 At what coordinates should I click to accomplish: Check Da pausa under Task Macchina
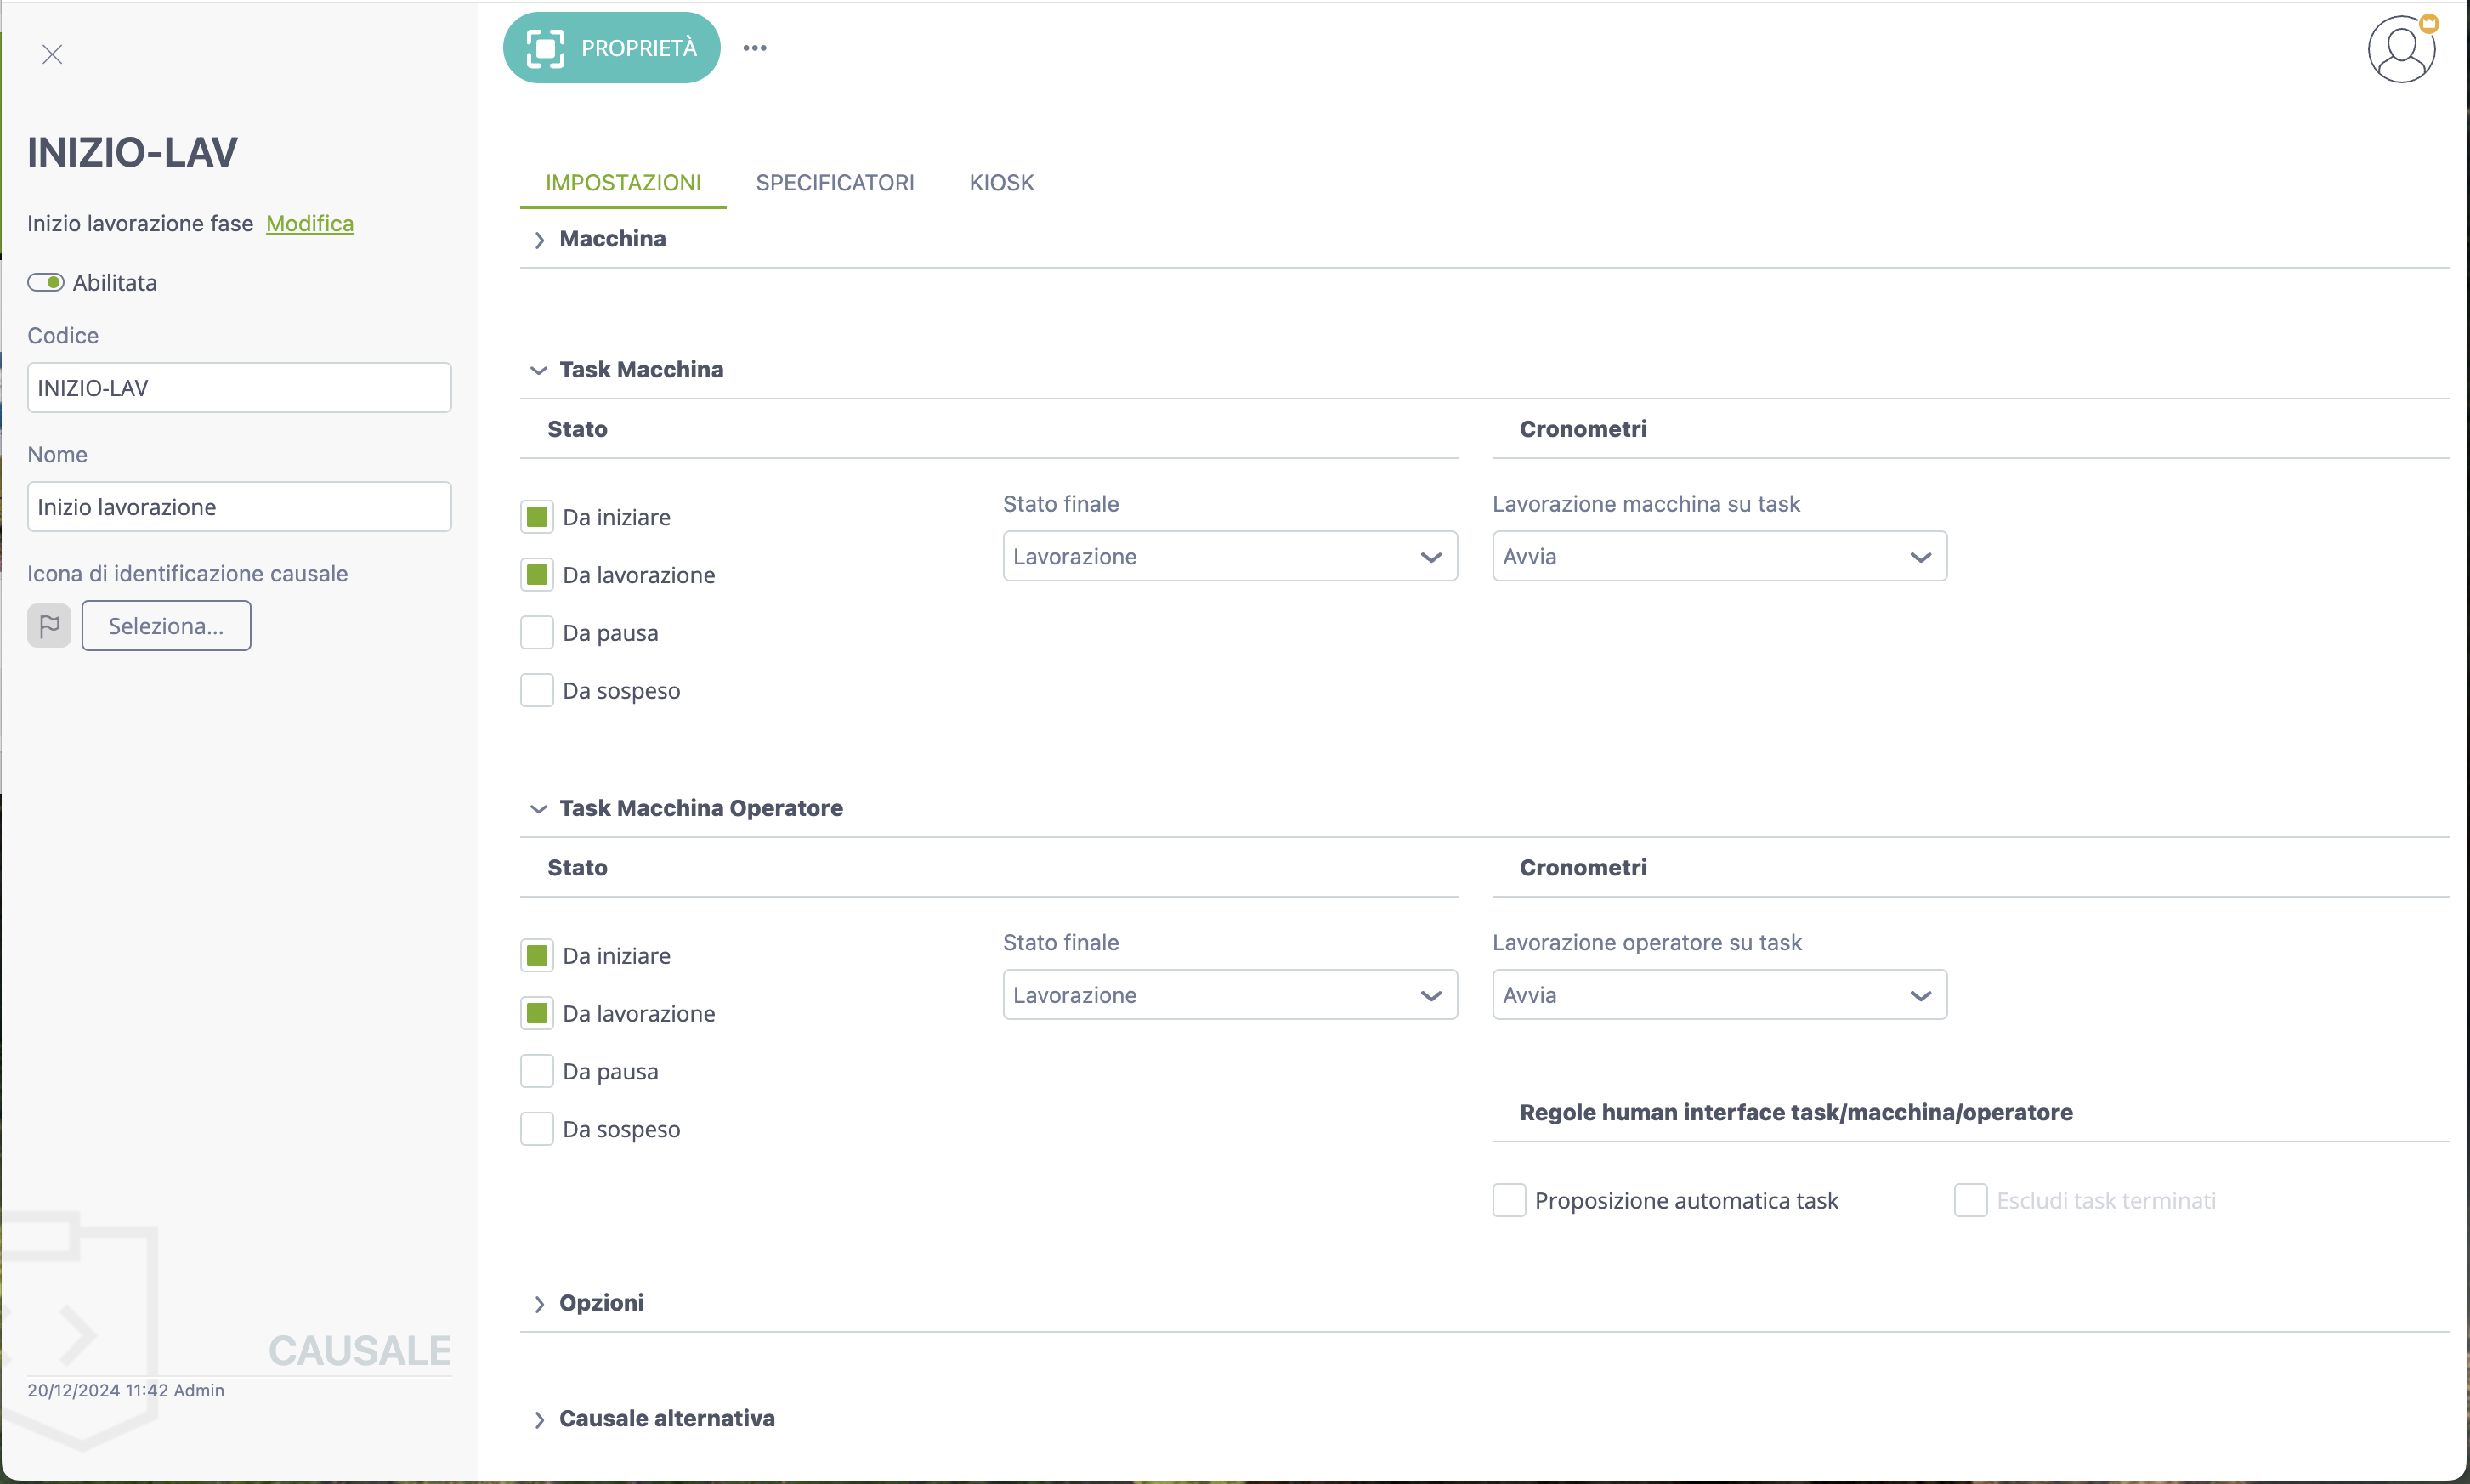[537, 633]
